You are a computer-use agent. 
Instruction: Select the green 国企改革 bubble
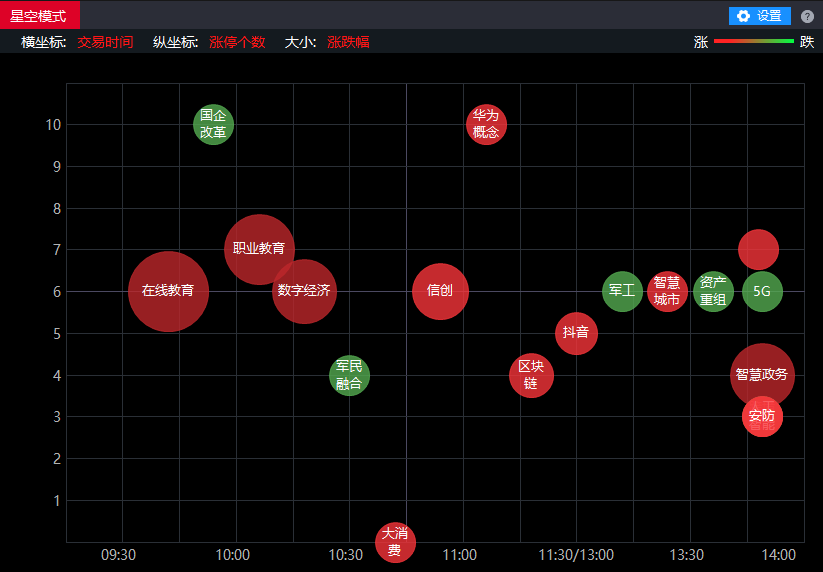[x=213, y=124]
